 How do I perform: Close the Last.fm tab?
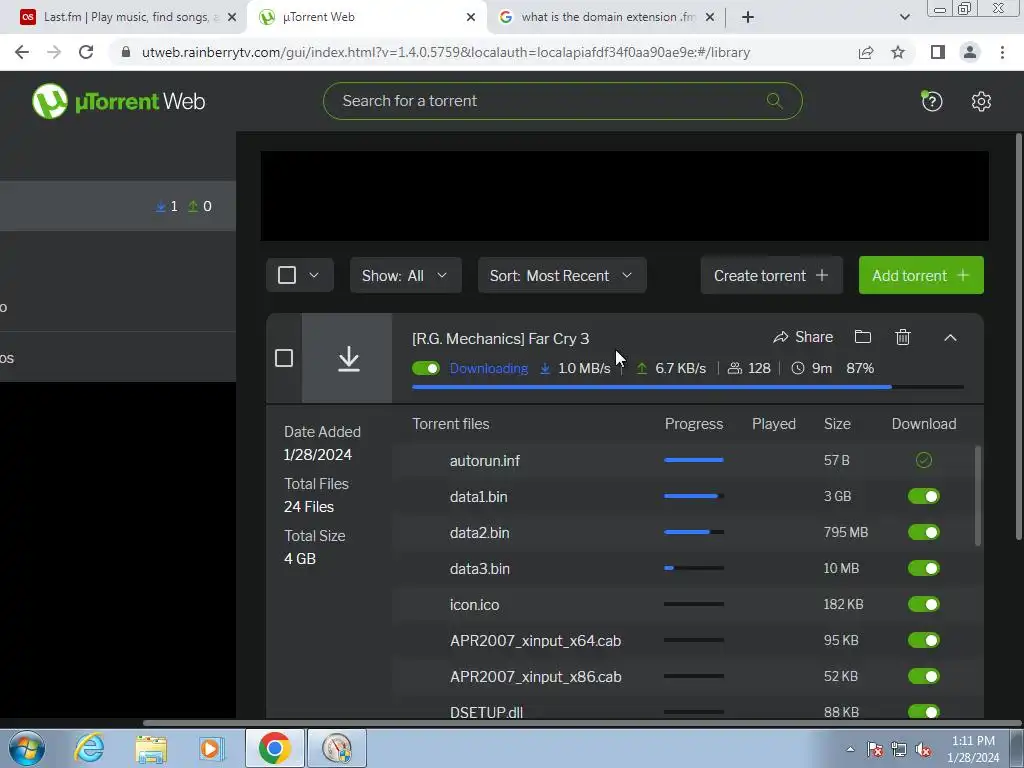click(x=231, y=18)
